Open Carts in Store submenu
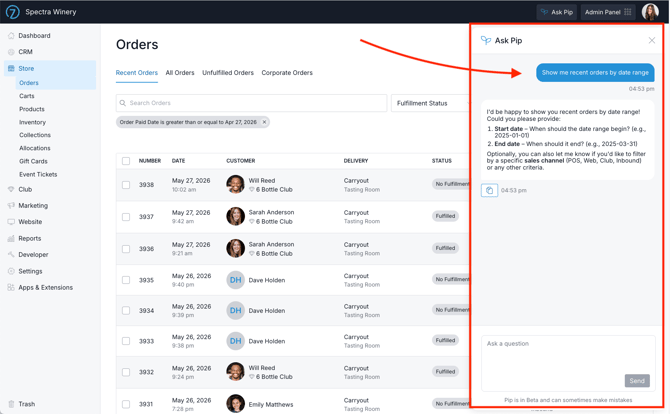 coord(26,96)
